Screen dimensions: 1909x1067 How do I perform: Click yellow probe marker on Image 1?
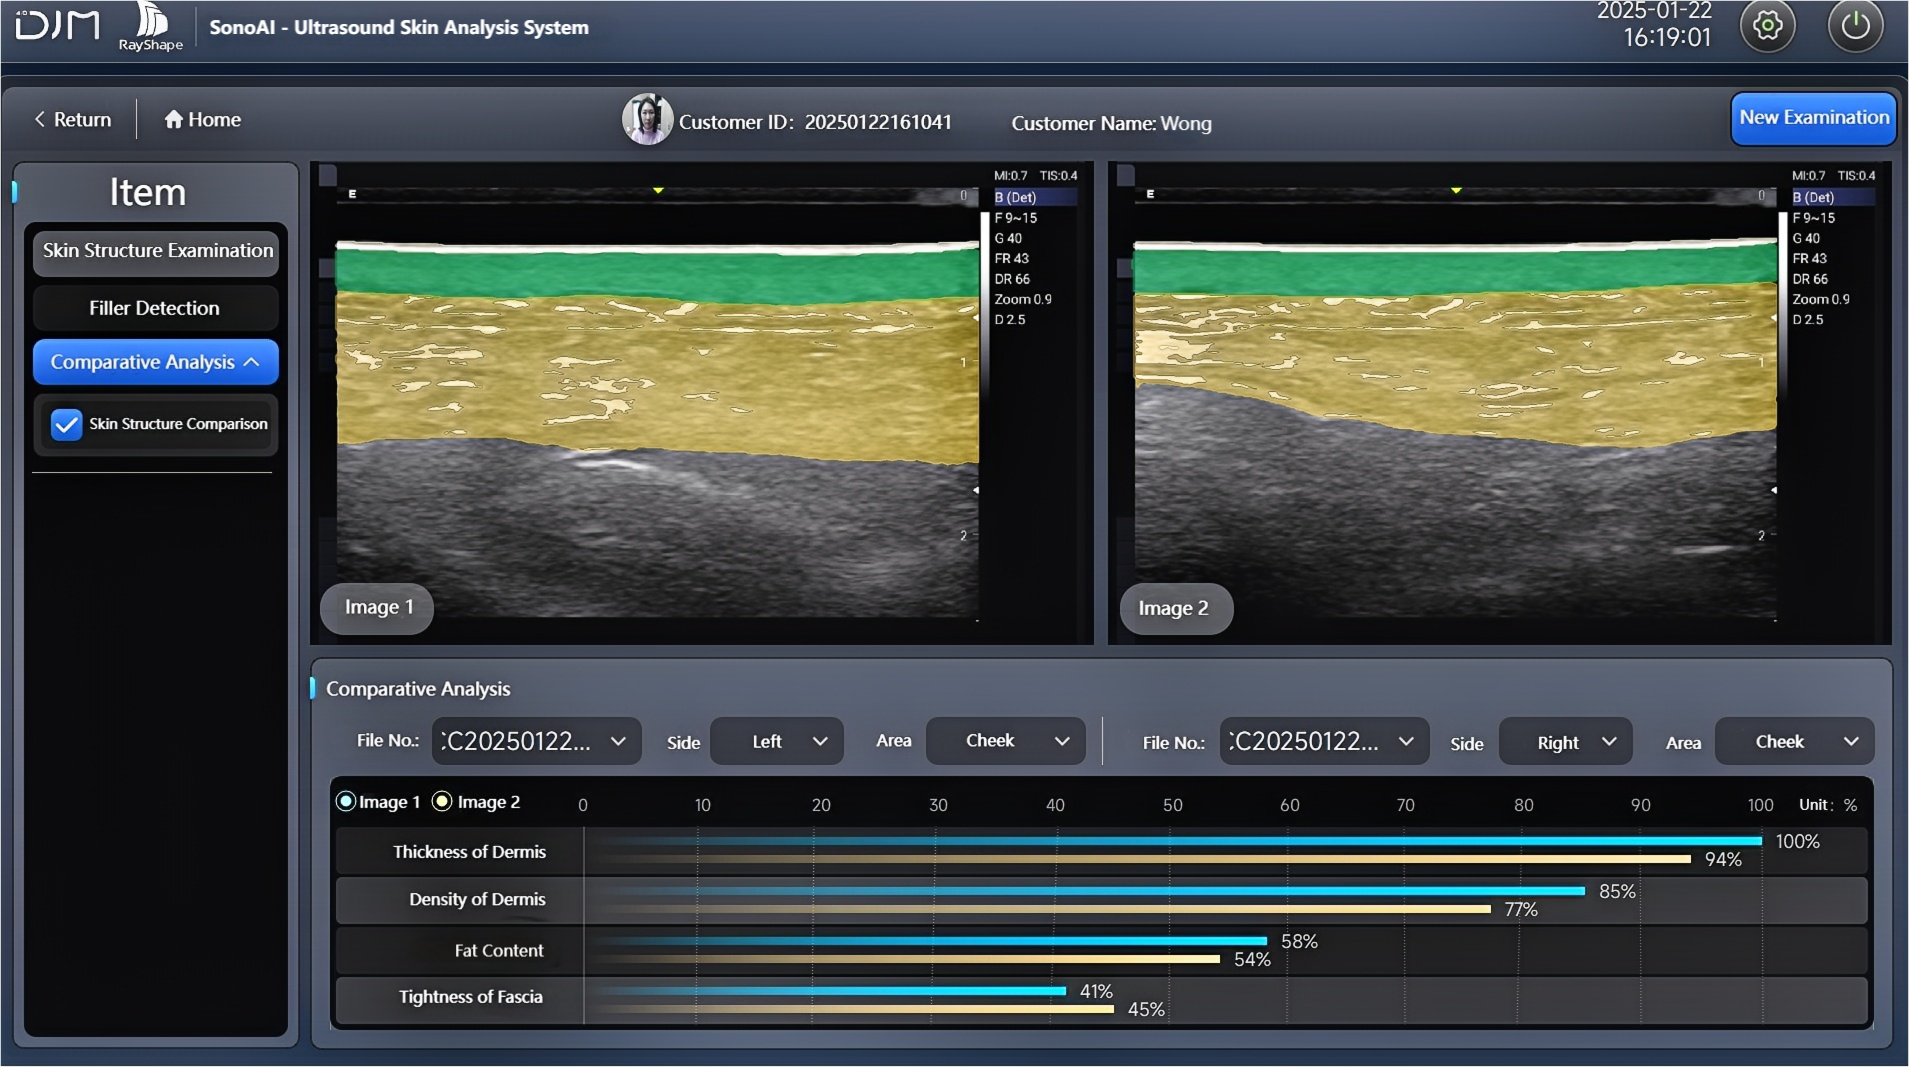point(658,190)
